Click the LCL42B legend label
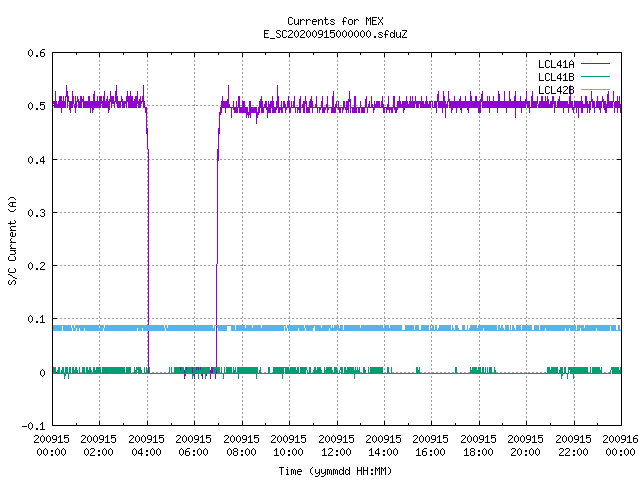 point(556,90)
